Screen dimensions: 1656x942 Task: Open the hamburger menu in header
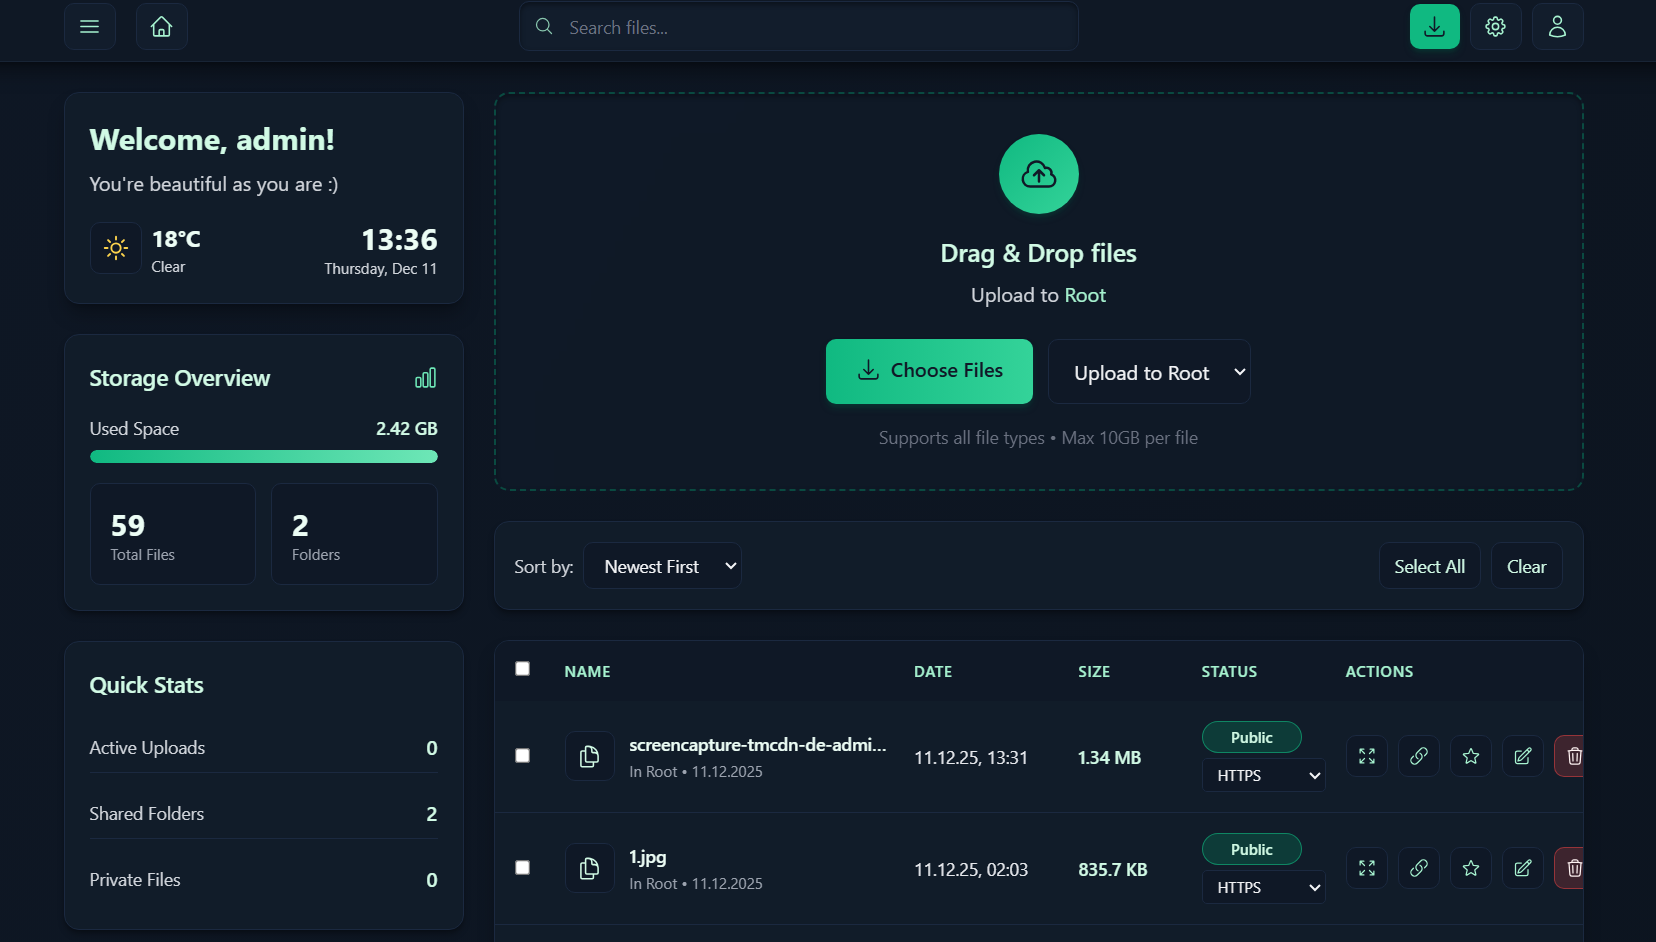pyautogui.click(x=90, y=27)
